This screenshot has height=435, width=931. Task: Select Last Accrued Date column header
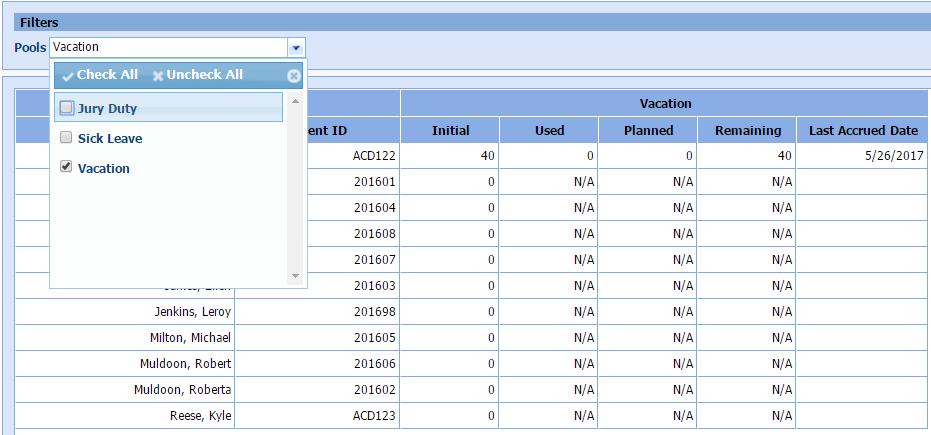click(x=863, y=130)
